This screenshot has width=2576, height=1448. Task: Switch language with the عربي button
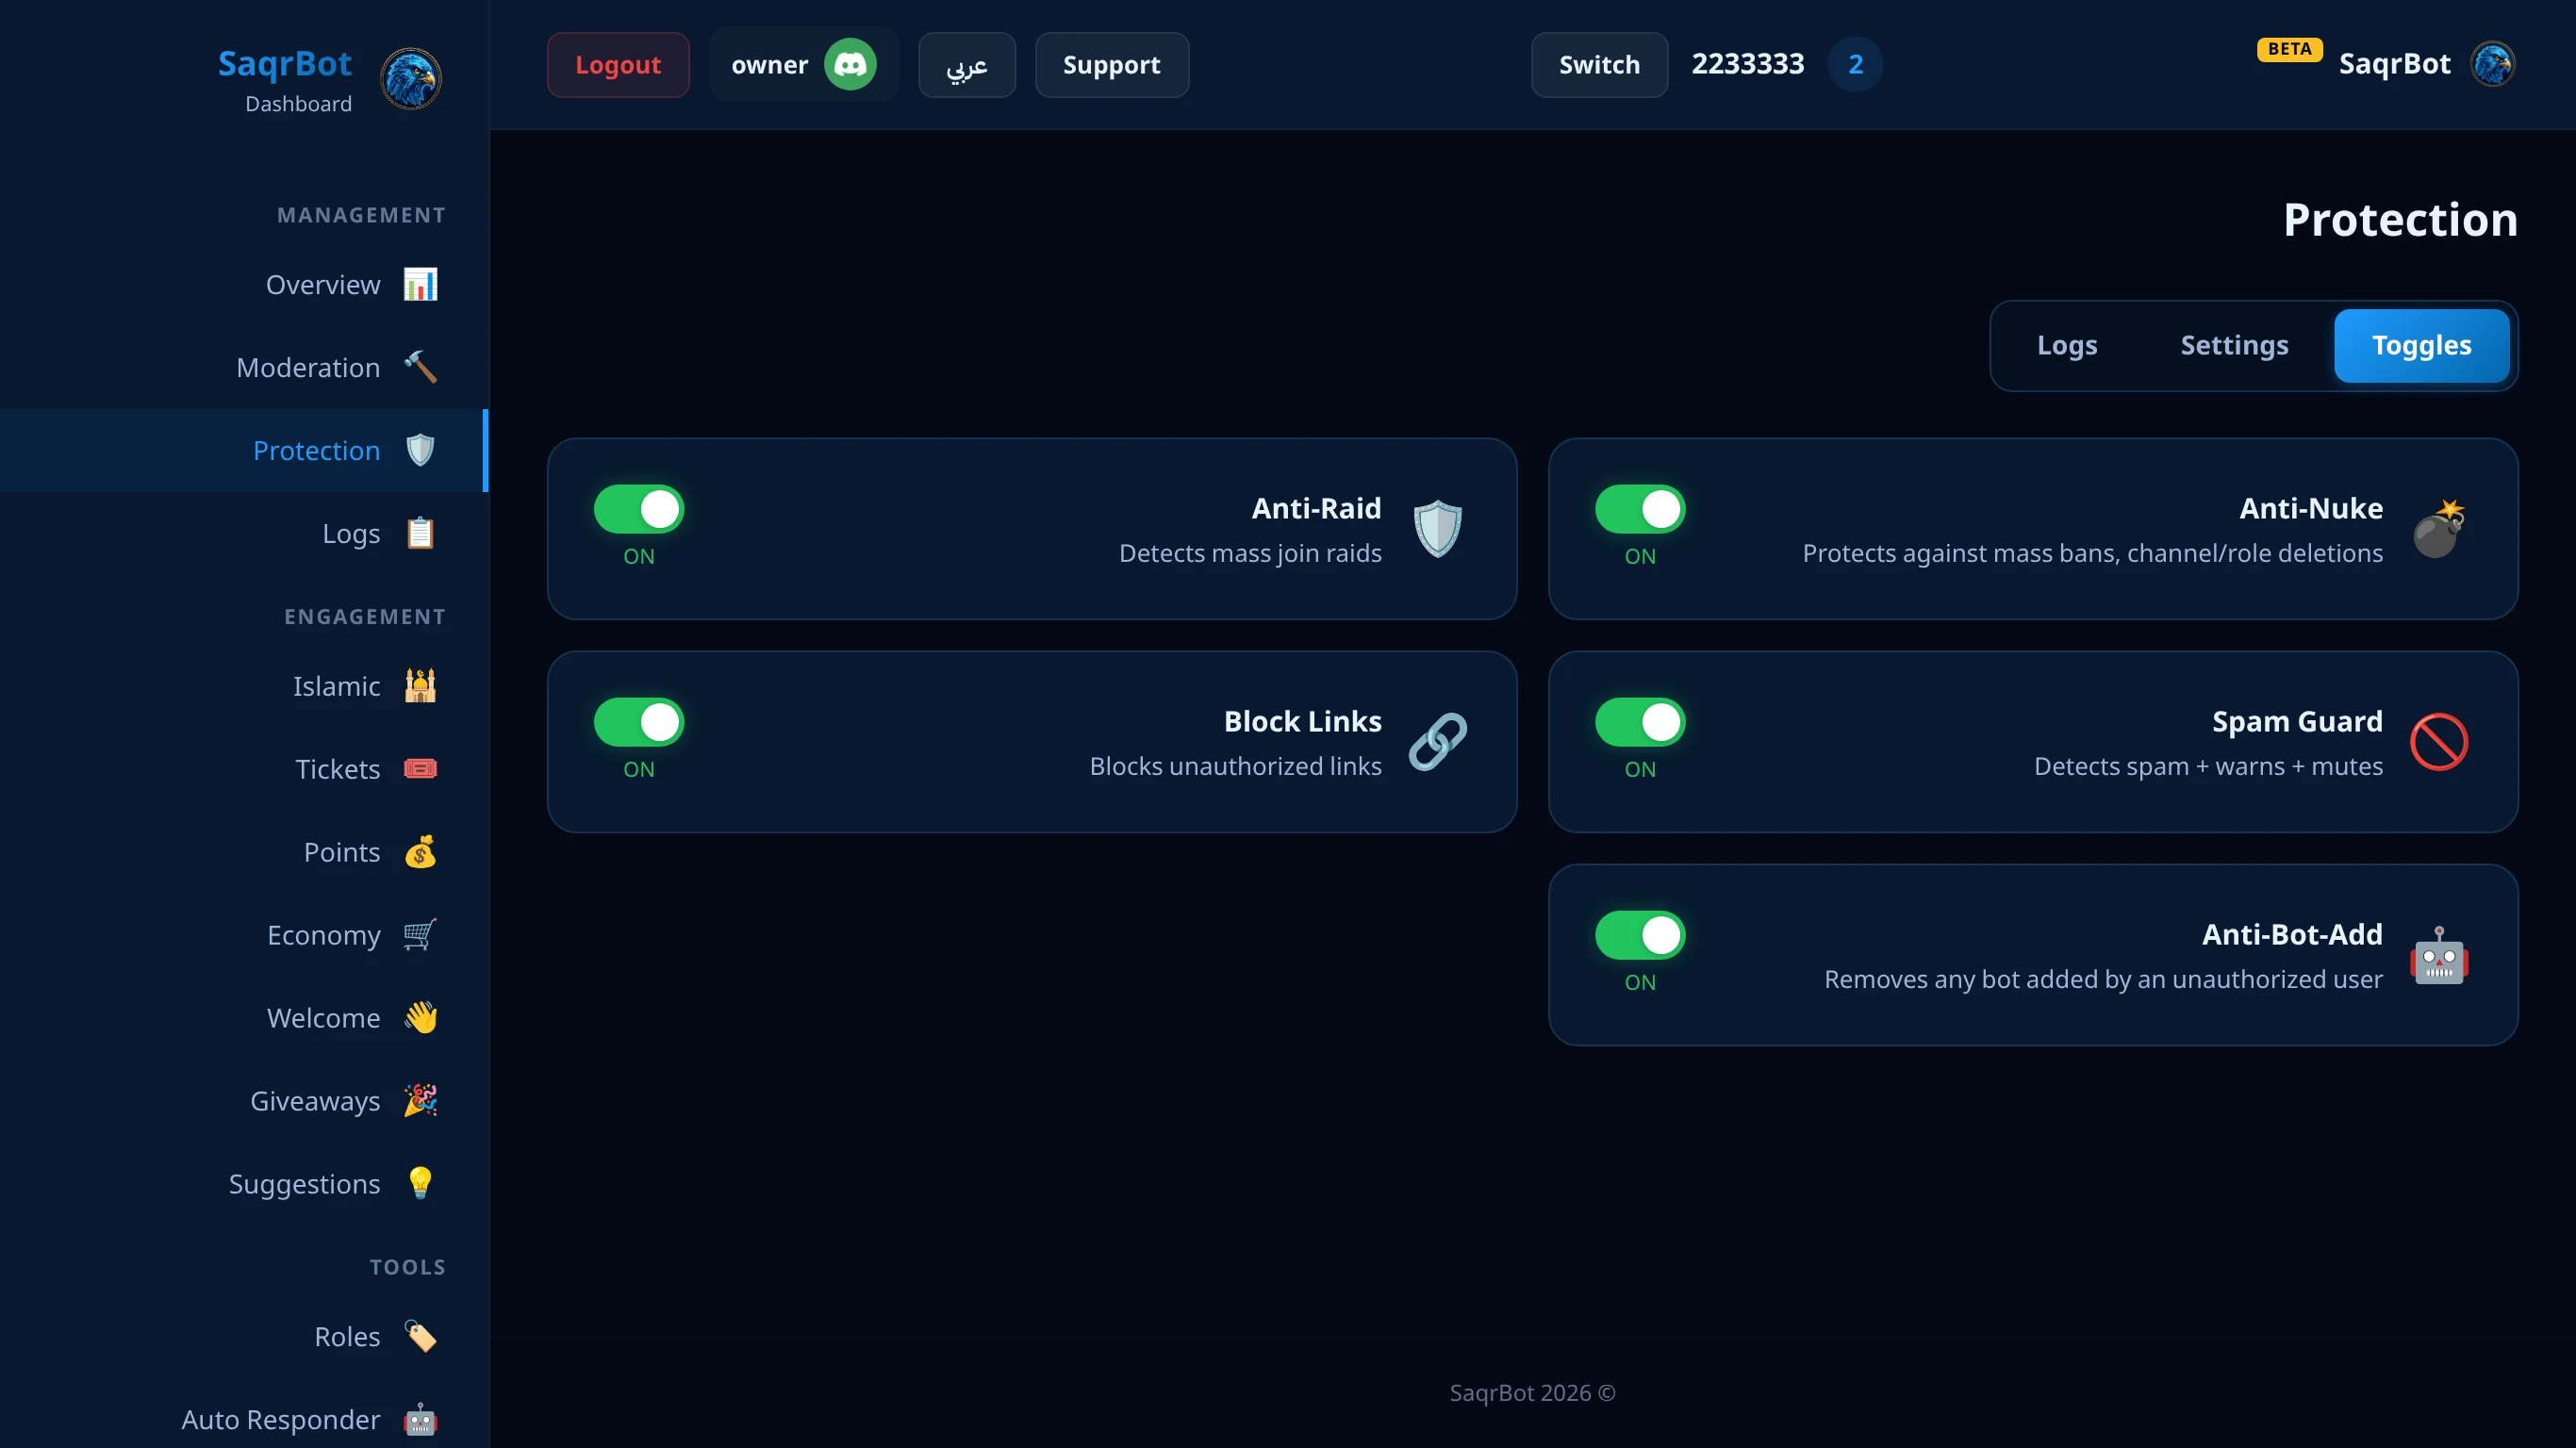click(x=967, y=65)
